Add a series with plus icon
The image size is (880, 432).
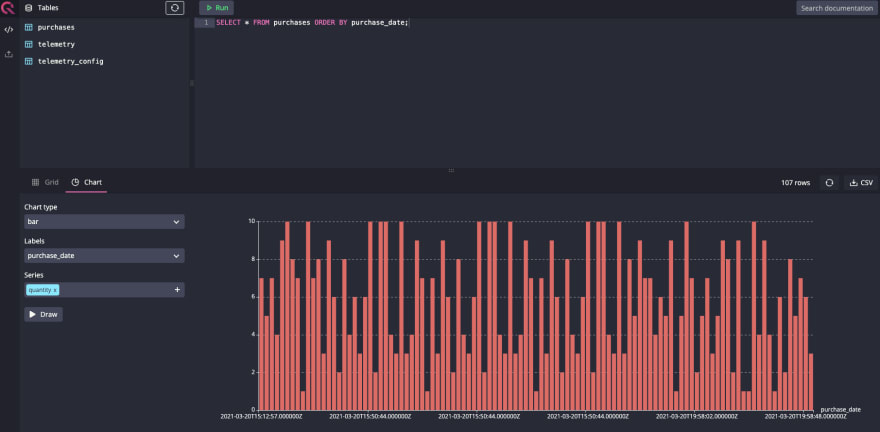177,289
